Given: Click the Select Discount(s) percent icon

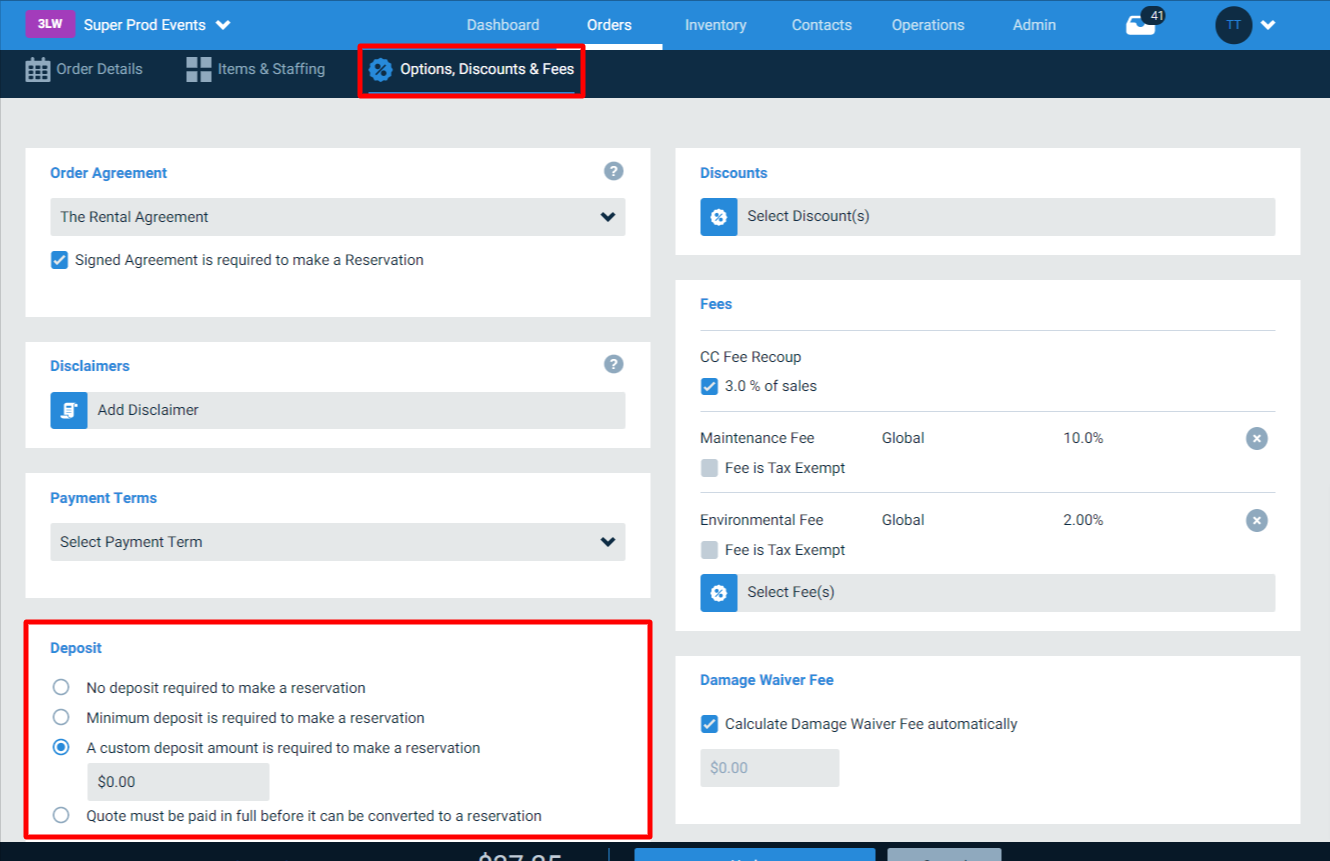Looking at the screenshot, I should (719, 216).
